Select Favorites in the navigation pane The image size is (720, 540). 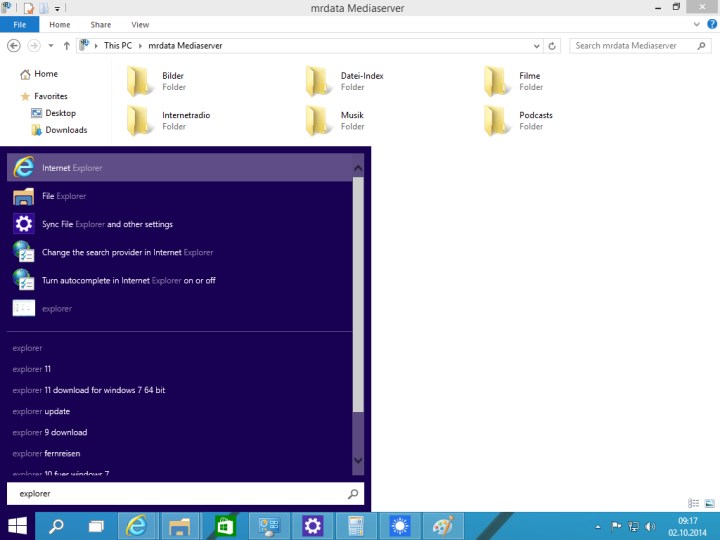(44, 96)
